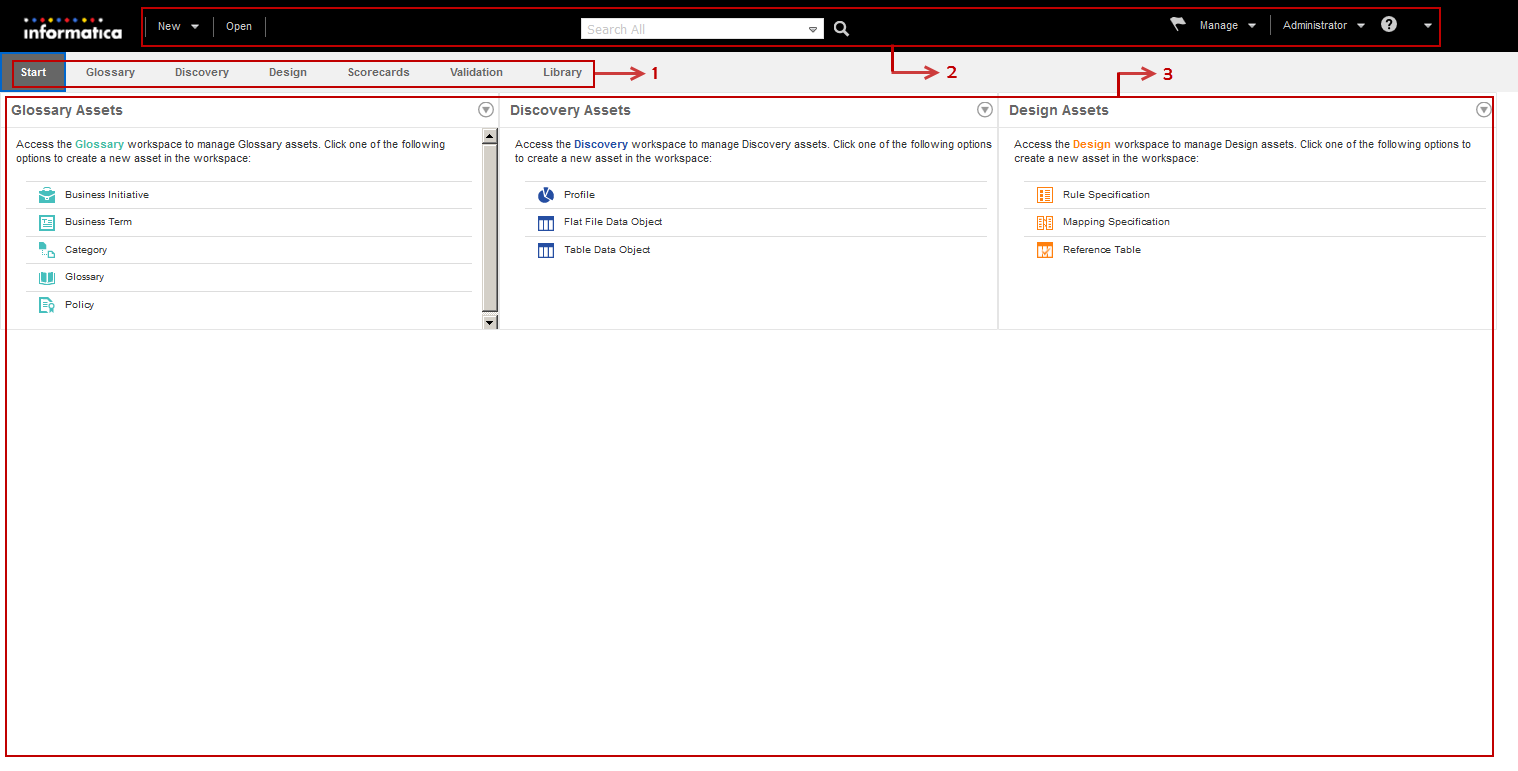Click the Business Initiative briefcase icon
Image resolution: width=1518 pixels, height=771 pixels.
coord(46,195)
